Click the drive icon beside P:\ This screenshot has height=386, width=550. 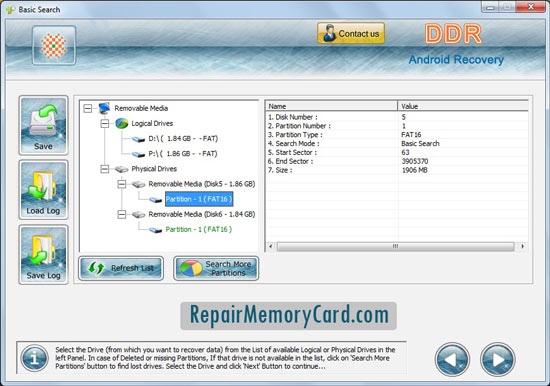[139, 154]
